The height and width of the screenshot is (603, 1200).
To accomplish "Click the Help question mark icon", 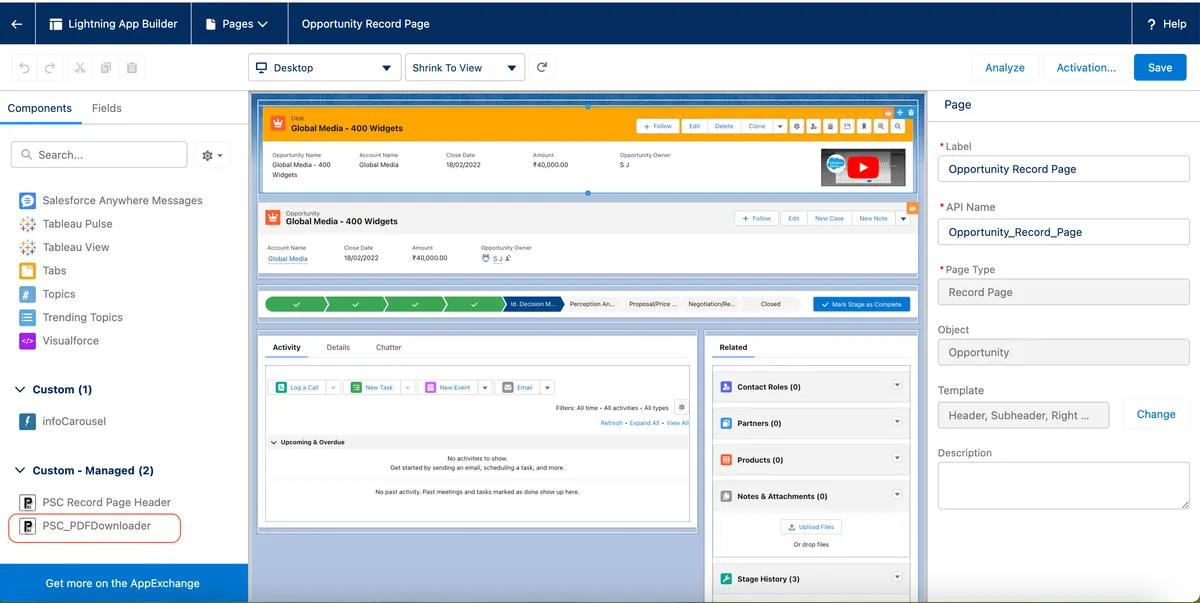I will [1152, 24].
